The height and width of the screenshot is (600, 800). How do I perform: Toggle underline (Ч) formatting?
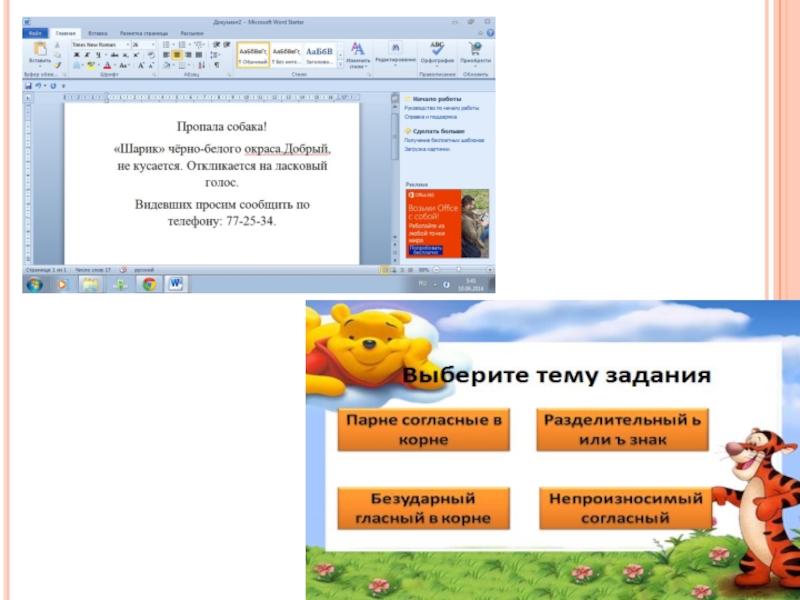[98, 55]
